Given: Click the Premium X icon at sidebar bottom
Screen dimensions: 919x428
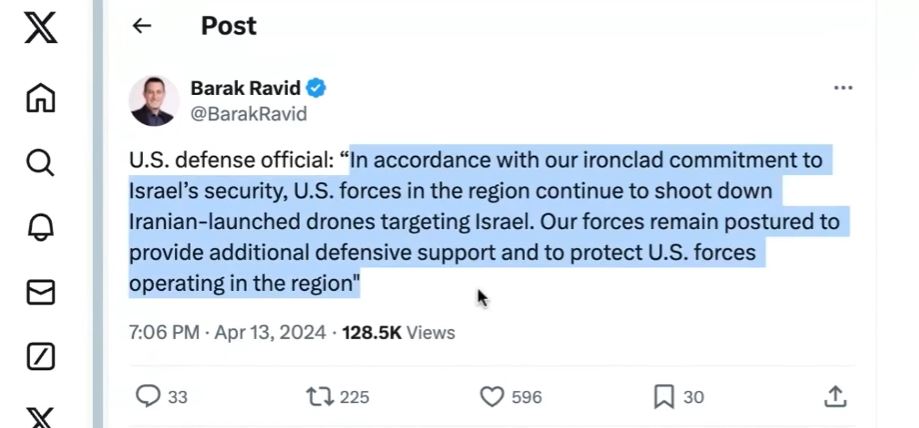Looking at the screenshot, I should click(x=40, y=417).
